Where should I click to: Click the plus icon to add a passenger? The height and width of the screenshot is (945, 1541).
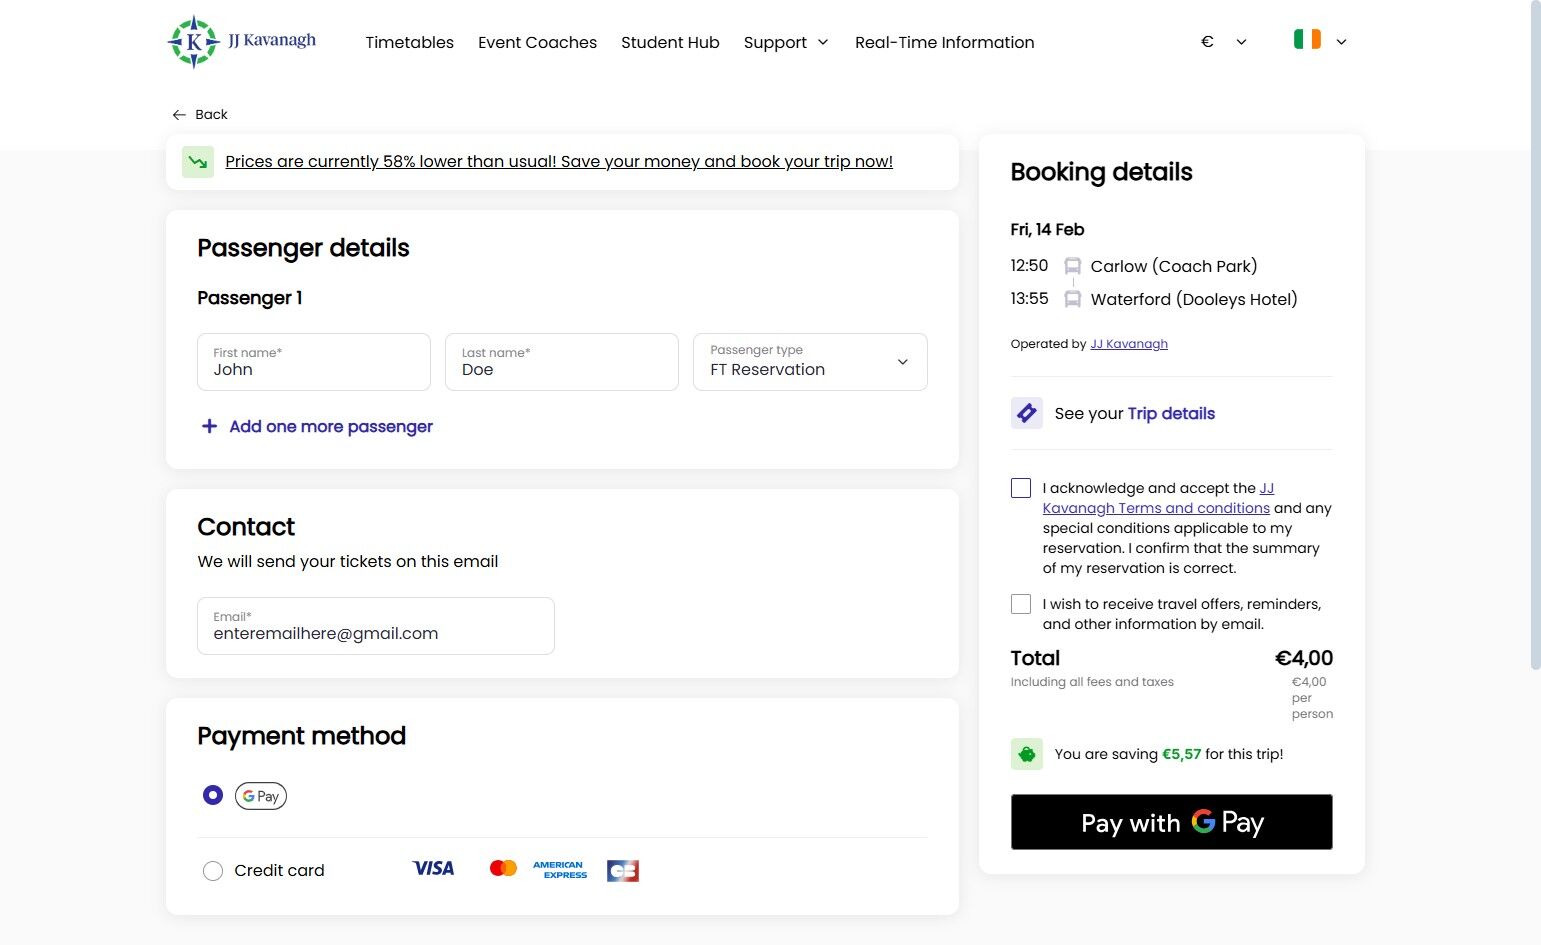209,426
